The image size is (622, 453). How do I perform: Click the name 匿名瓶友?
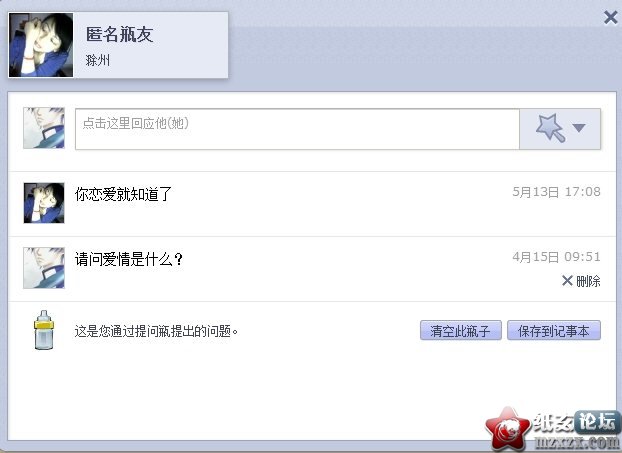click(x=119, y=34)
